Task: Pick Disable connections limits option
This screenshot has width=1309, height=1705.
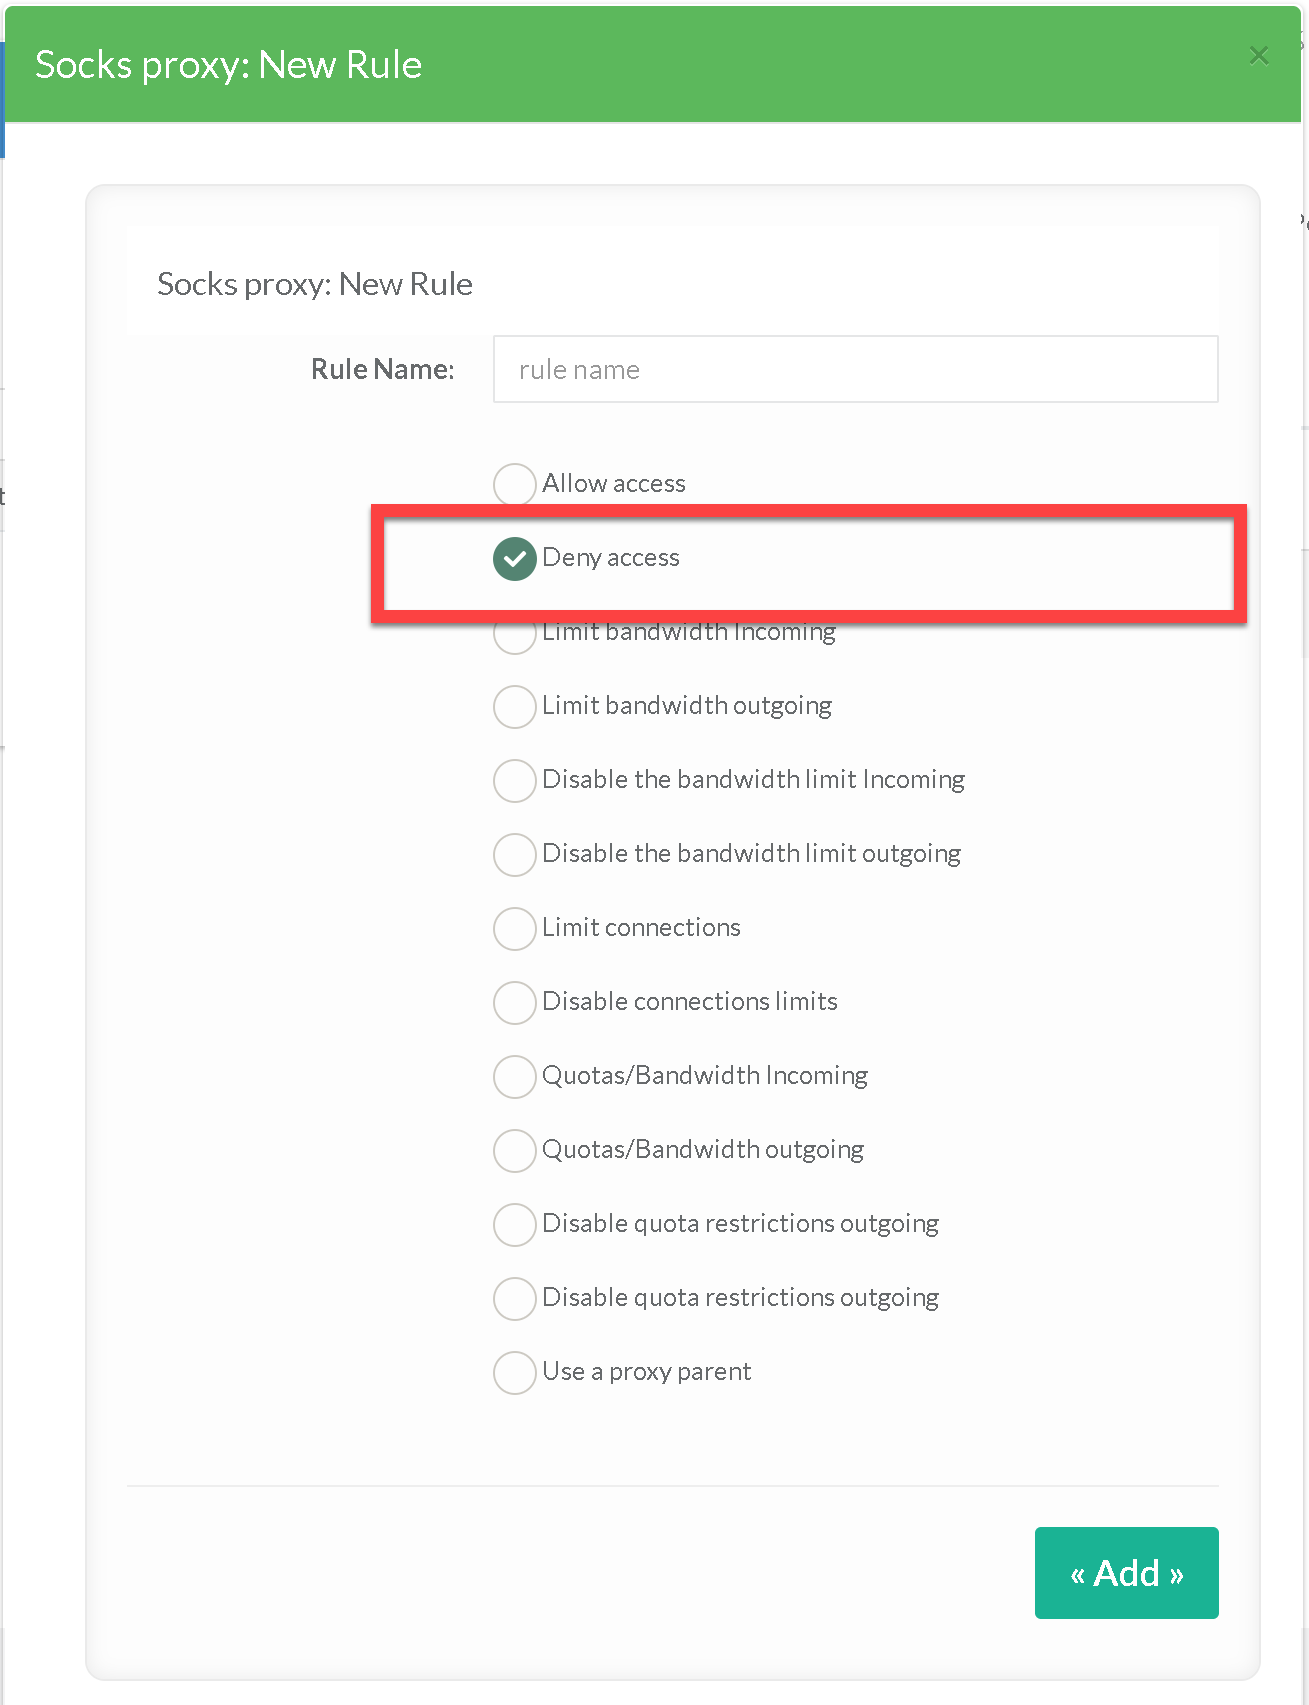Action: click(514, 1002)
